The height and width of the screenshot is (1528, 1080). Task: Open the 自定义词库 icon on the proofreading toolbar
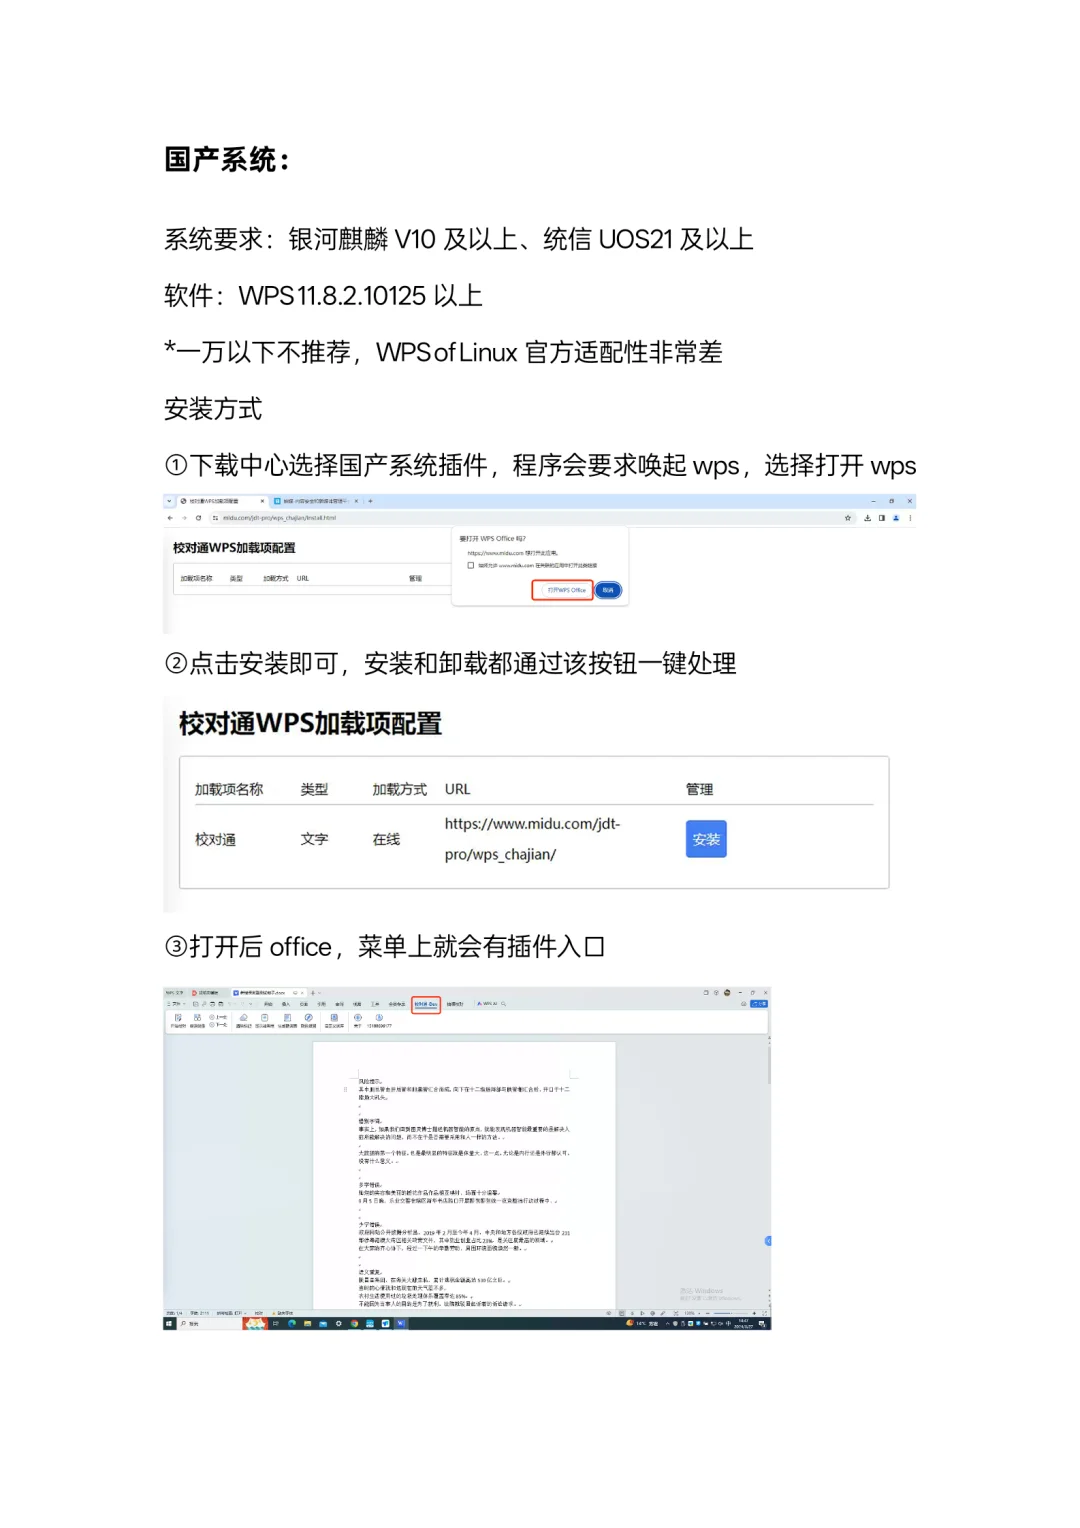point(334,1018)
